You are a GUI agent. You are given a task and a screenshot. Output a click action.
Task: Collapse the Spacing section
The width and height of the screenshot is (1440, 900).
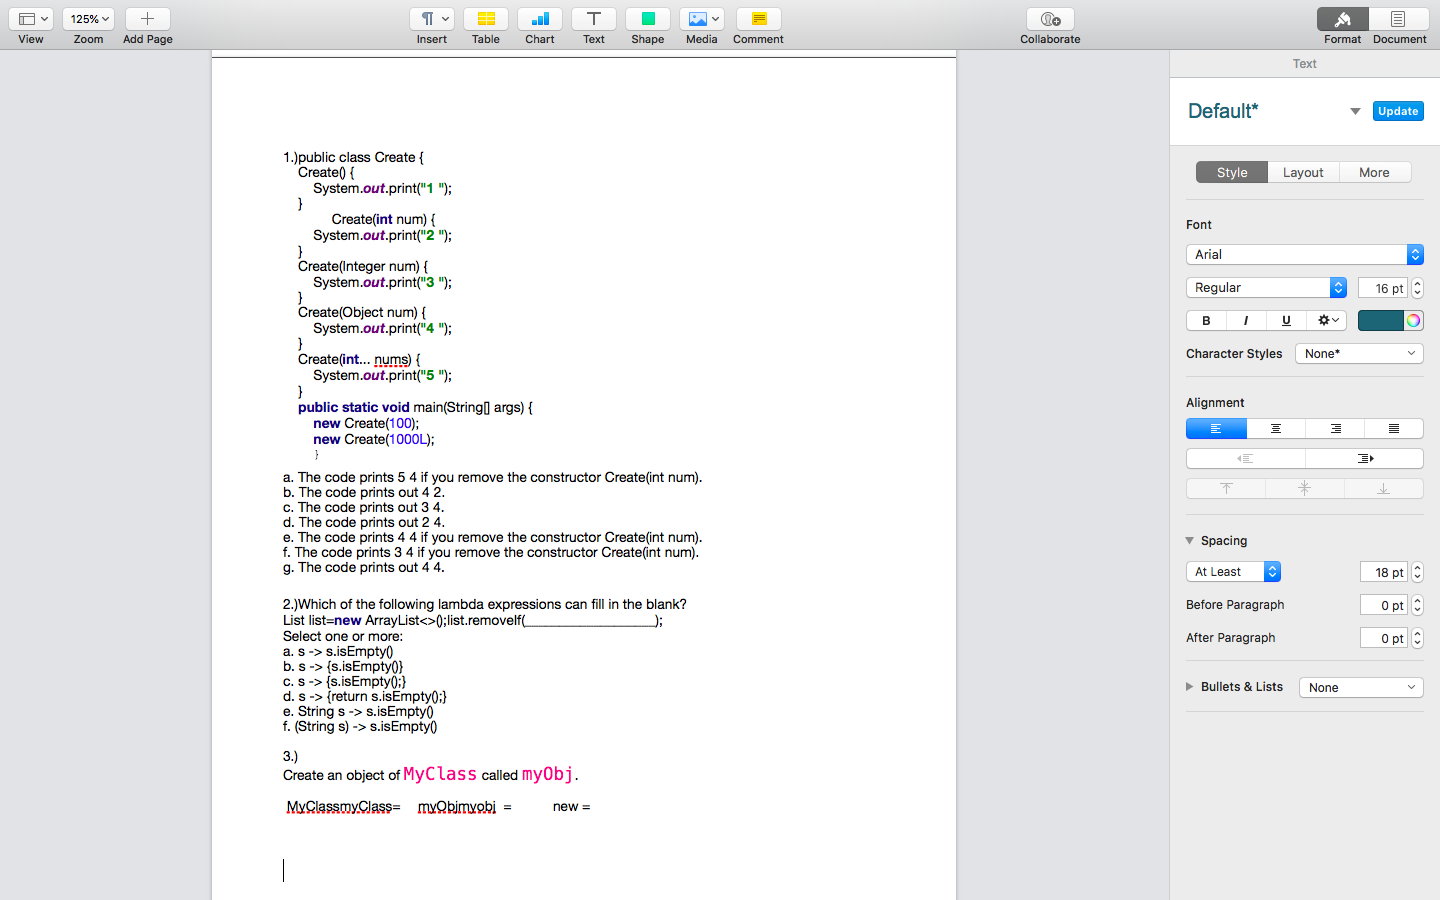click(1190, 541)
